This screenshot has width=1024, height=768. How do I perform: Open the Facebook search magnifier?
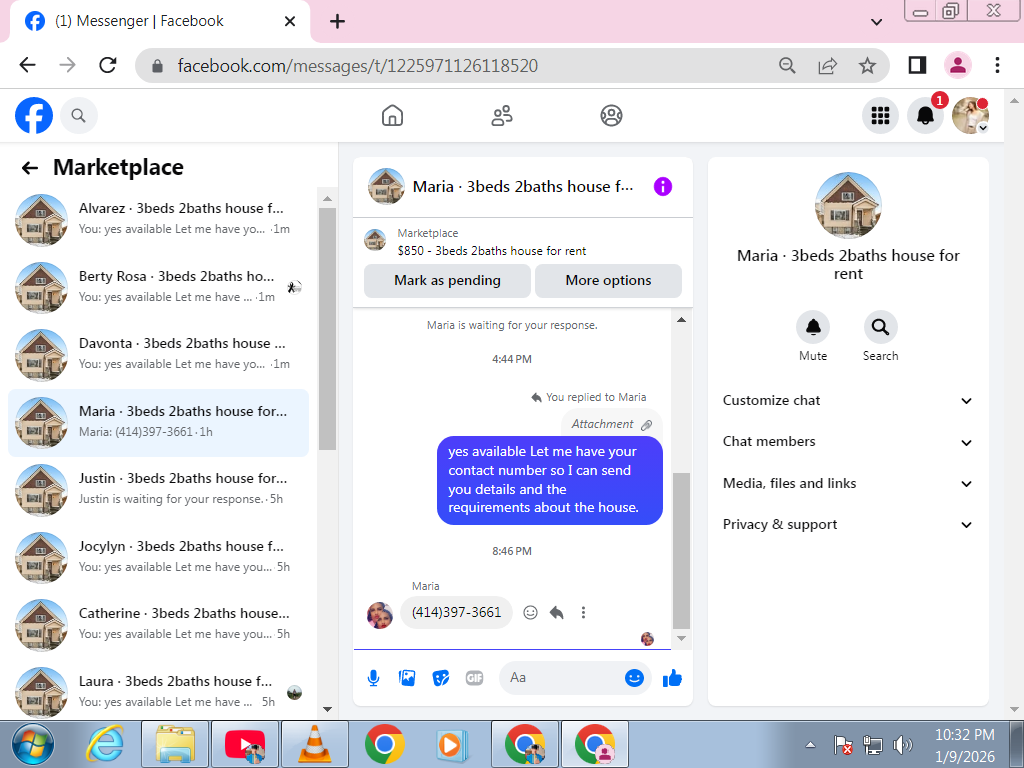click(x=78, y=116)
